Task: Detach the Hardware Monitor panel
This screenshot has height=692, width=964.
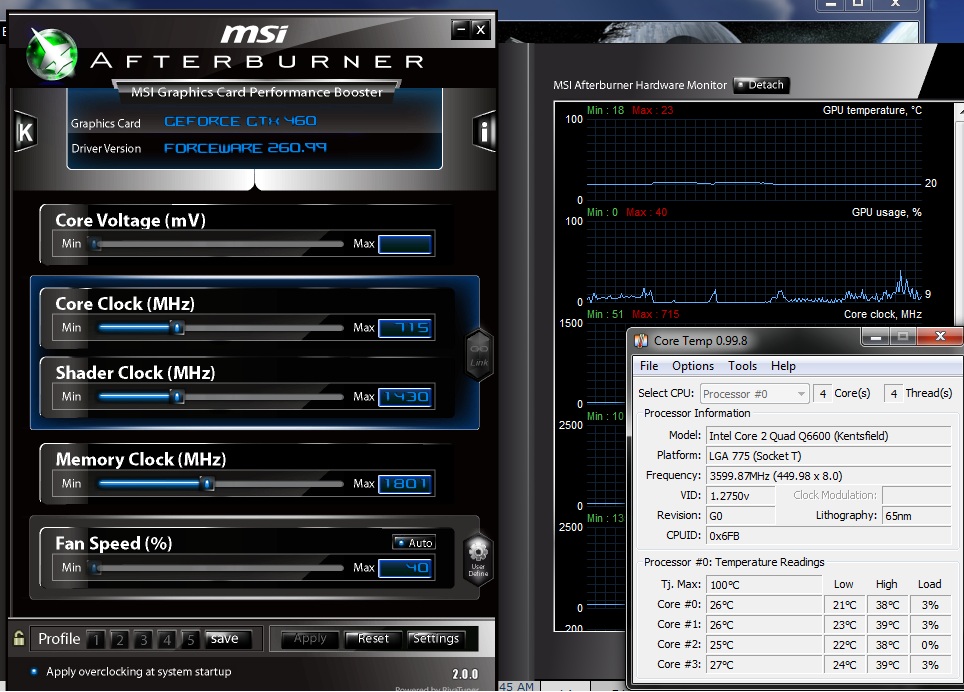Action: pos(761,85)
